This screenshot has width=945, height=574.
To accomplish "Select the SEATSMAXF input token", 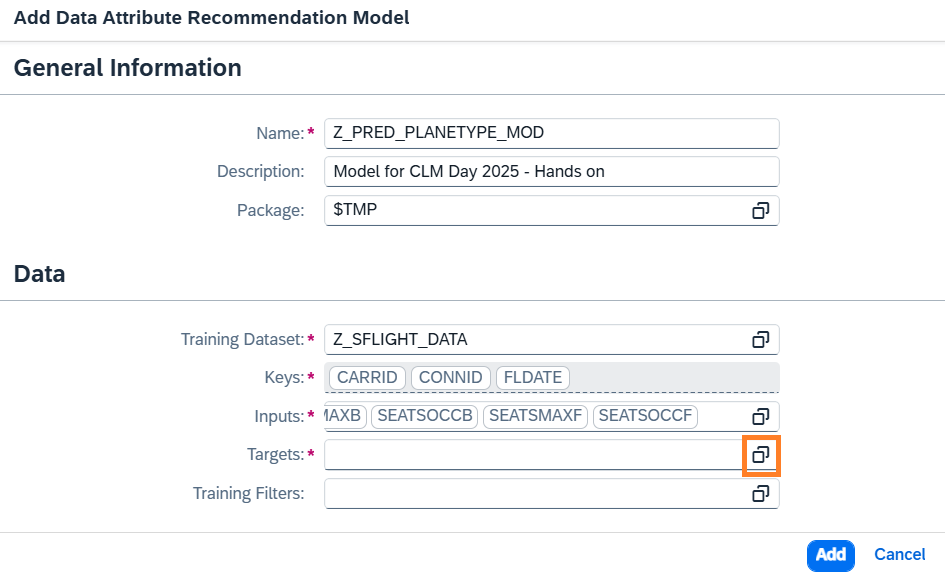I will 535,416.
